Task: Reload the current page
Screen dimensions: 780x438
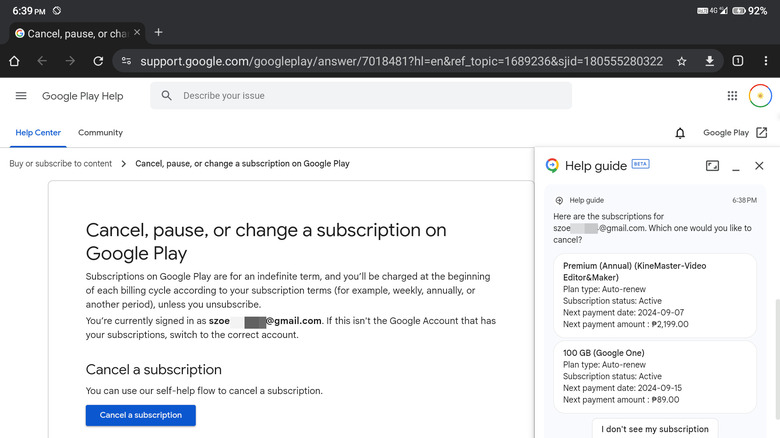Action: pyautogui.click(x=98, y=61)
